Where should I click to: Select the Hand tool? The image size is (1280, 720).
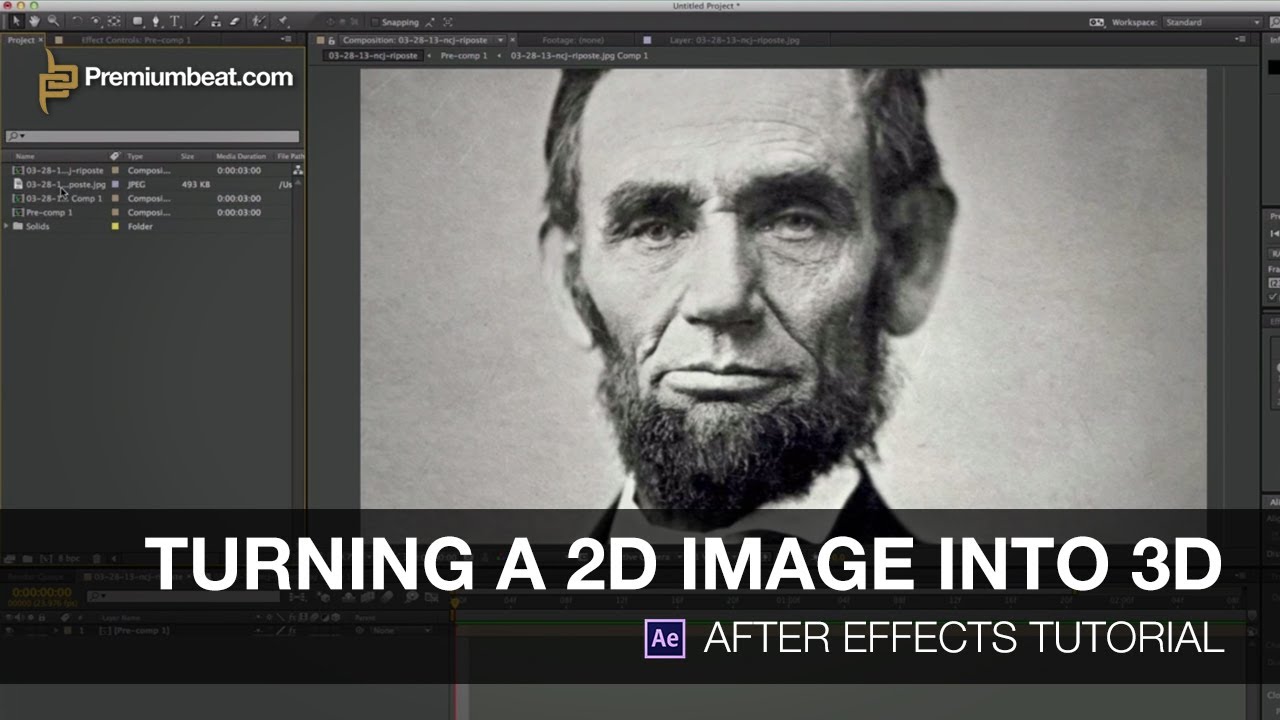34,21
